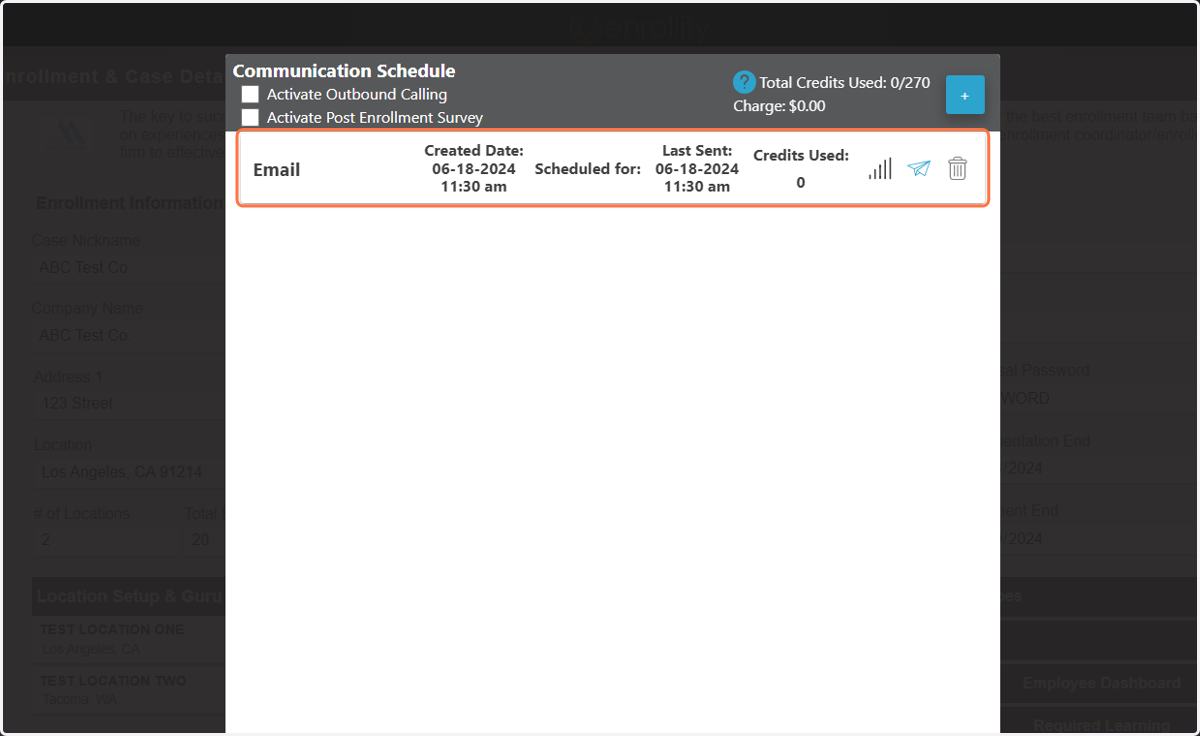Image resolution: width=1200 pixels, height=736 pixels.
Task: Tick Activate Post Enrollment Survey checkbox
Action: (250, 118)
